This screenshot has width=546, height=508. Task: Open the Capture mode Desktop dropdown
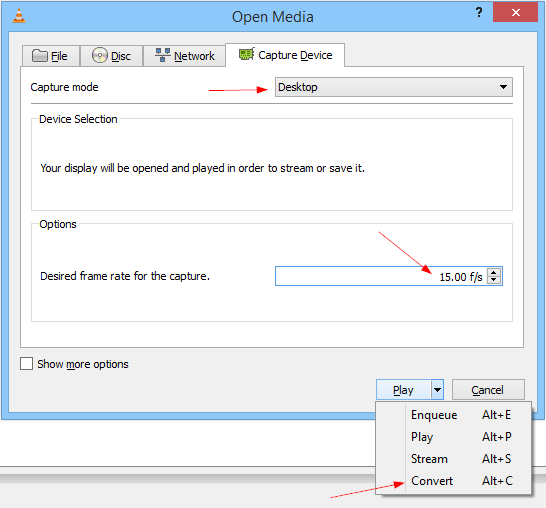pyautogui.click(x=393, y=87)
